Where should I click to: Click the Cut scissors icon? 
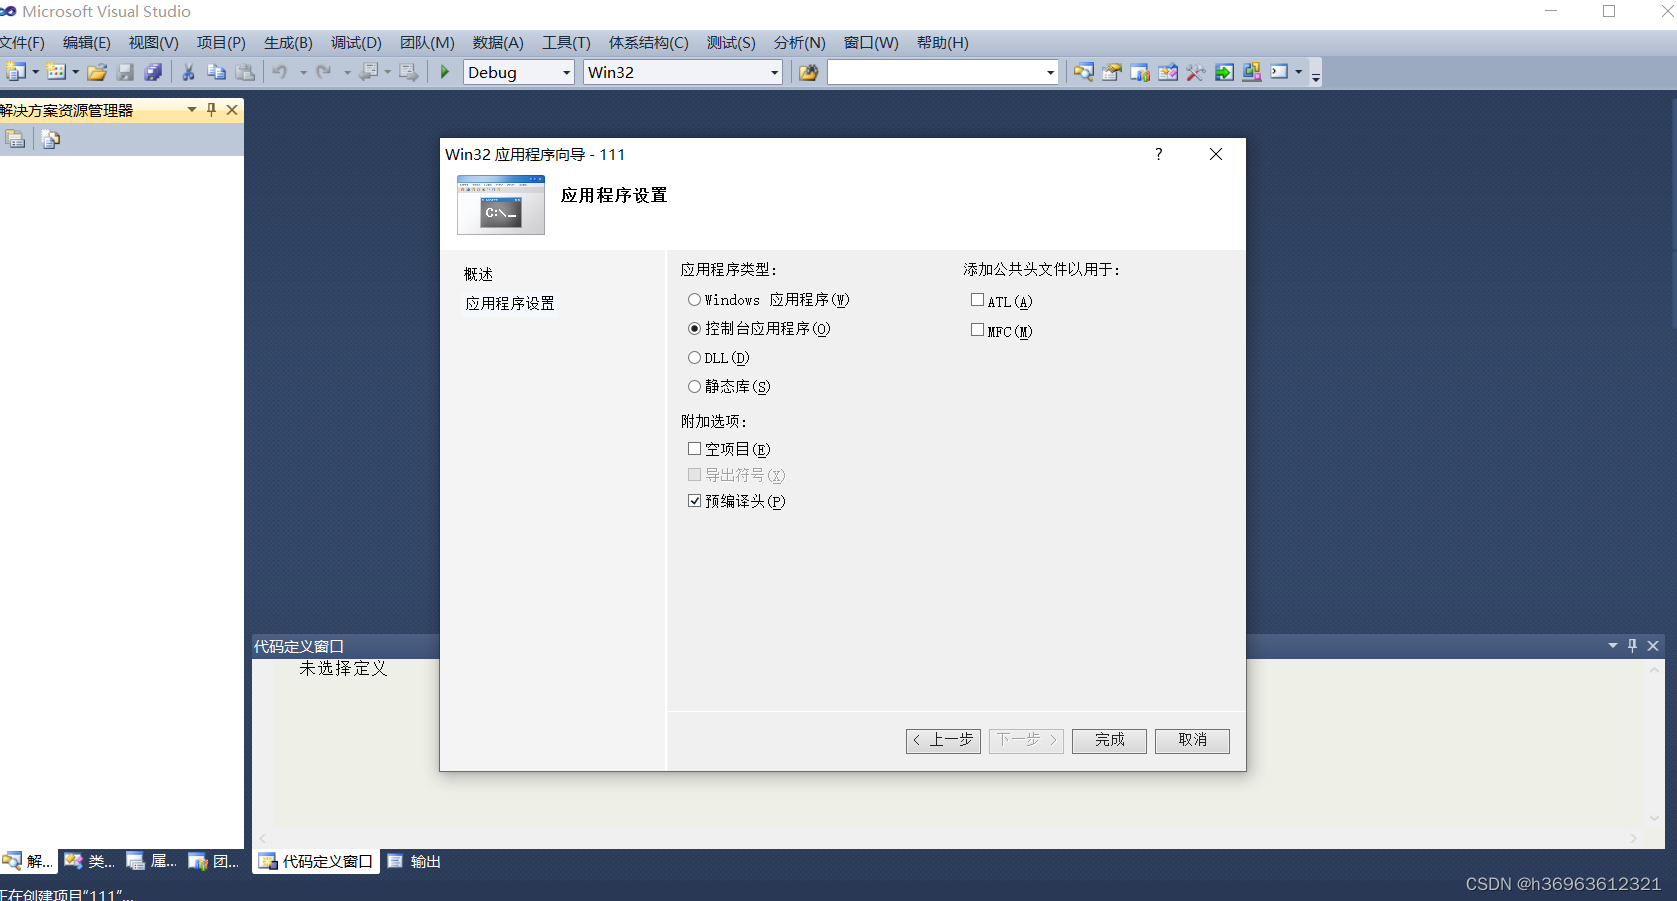[x=188, y=72]
